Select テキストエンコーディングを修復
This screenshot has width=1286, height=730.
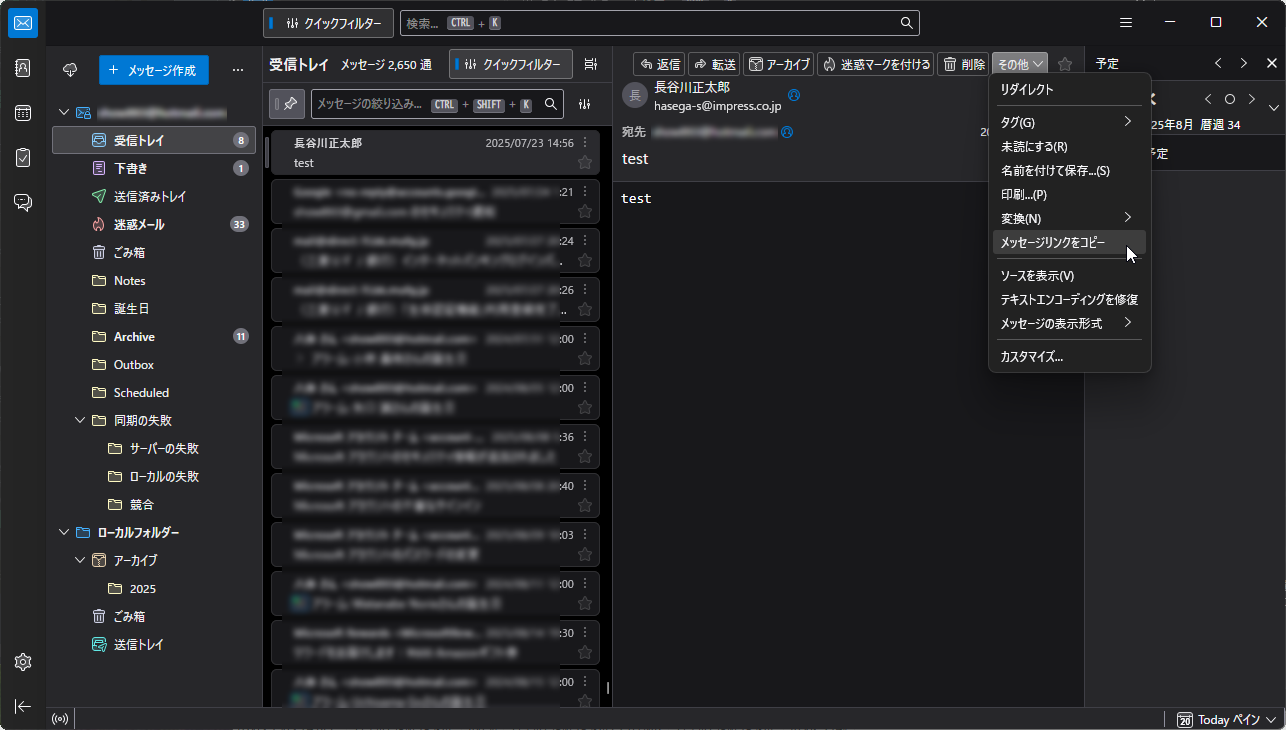(x=1067, y=299)
